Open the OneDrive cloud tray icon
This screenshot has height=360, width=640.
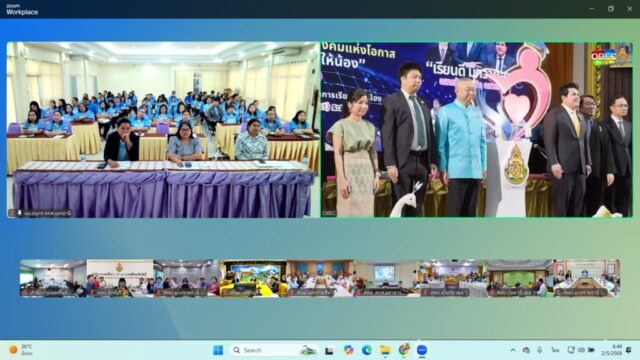(x=526, y=350)
